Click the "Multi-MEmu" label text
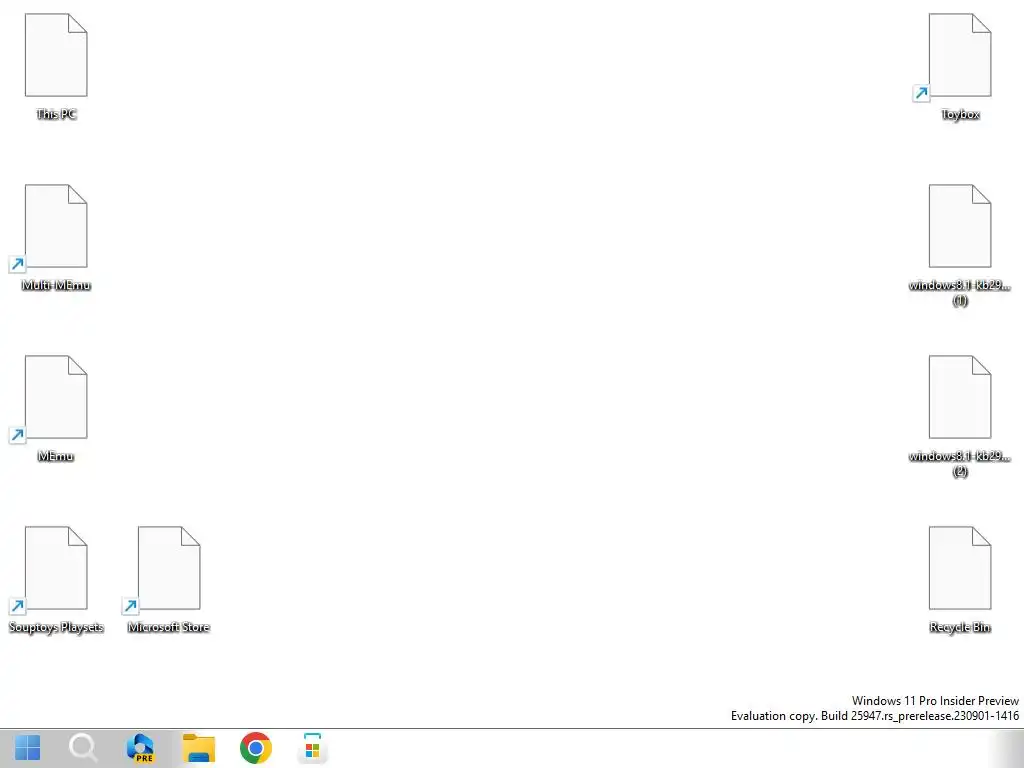Image resolution: width=1024 pixels, height=768 pixels. click(x=56, y=285)
